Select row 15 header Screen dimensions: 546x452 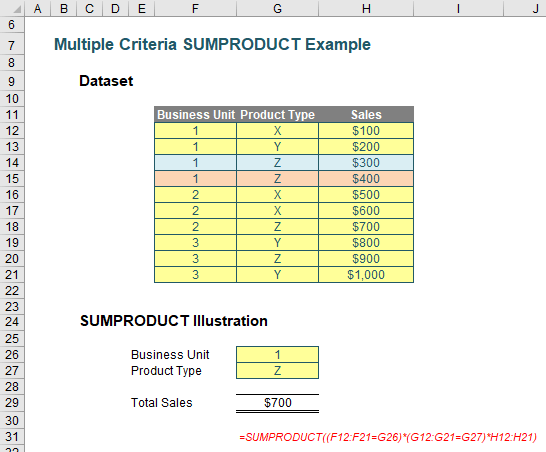coord(12,179)
